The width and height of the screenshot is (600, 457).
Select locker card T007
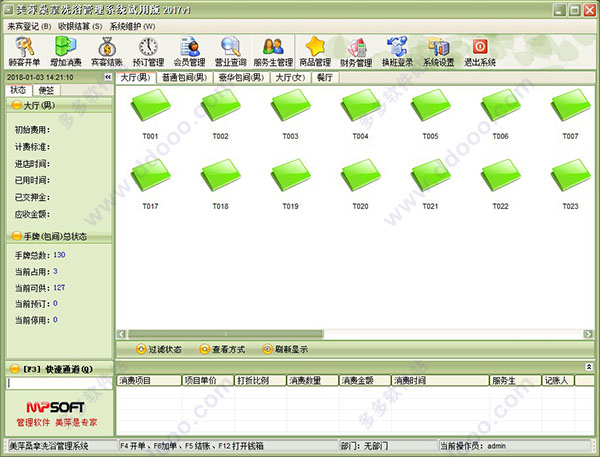[x=571, y=114]
